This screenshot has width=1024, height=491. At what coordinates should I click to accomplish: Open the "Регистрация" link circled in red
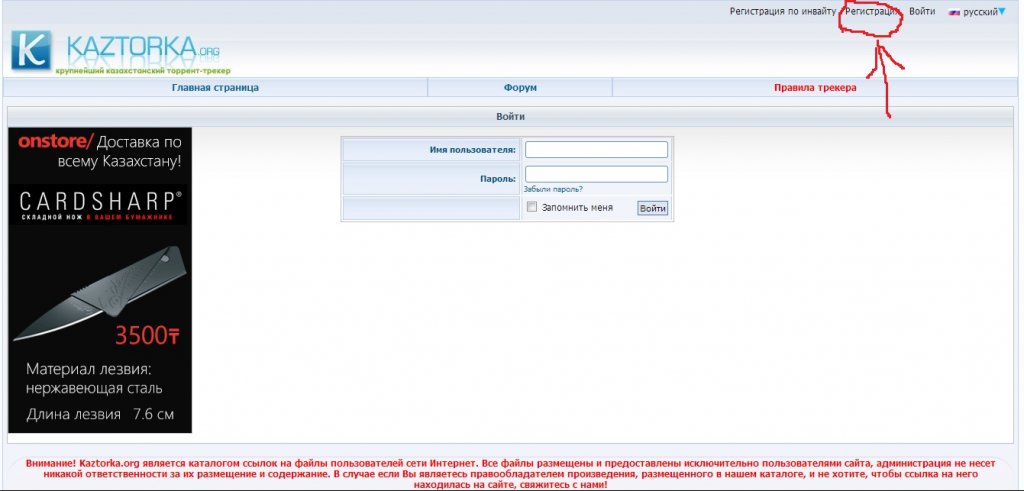click(x=872, y=12)
